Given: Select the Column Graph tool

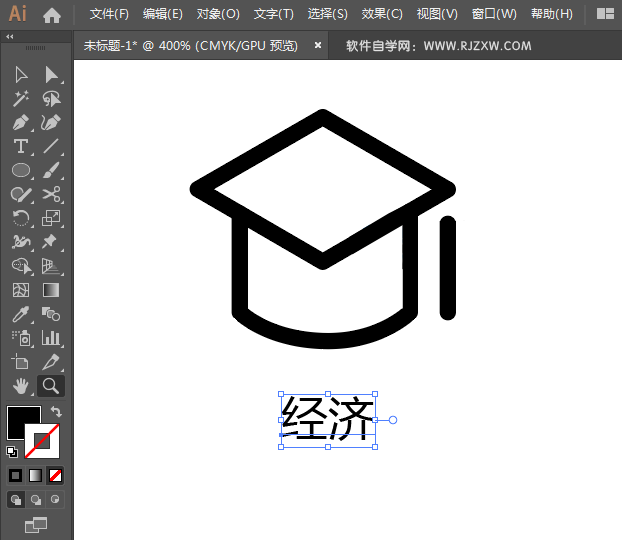Looking at the screenshot, I should tap(51, 338).
